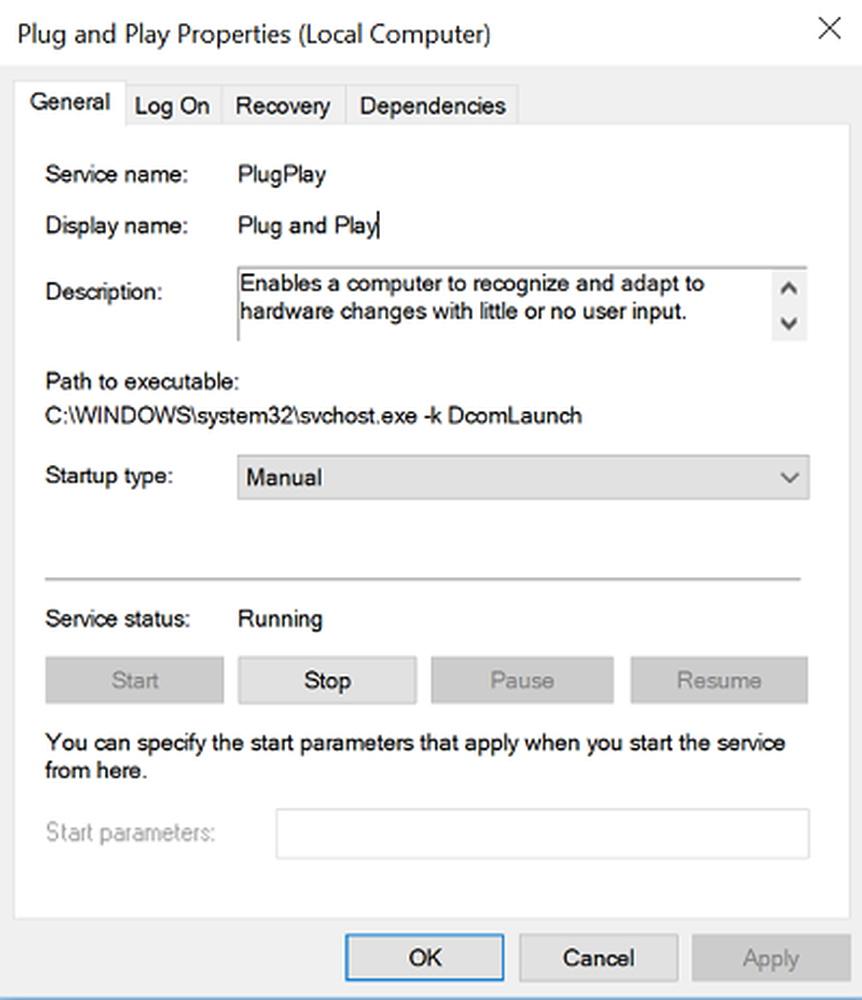Click the PlugPlay service name value
This screenshot has height=1000, width=862.
(x=282, y=175)
